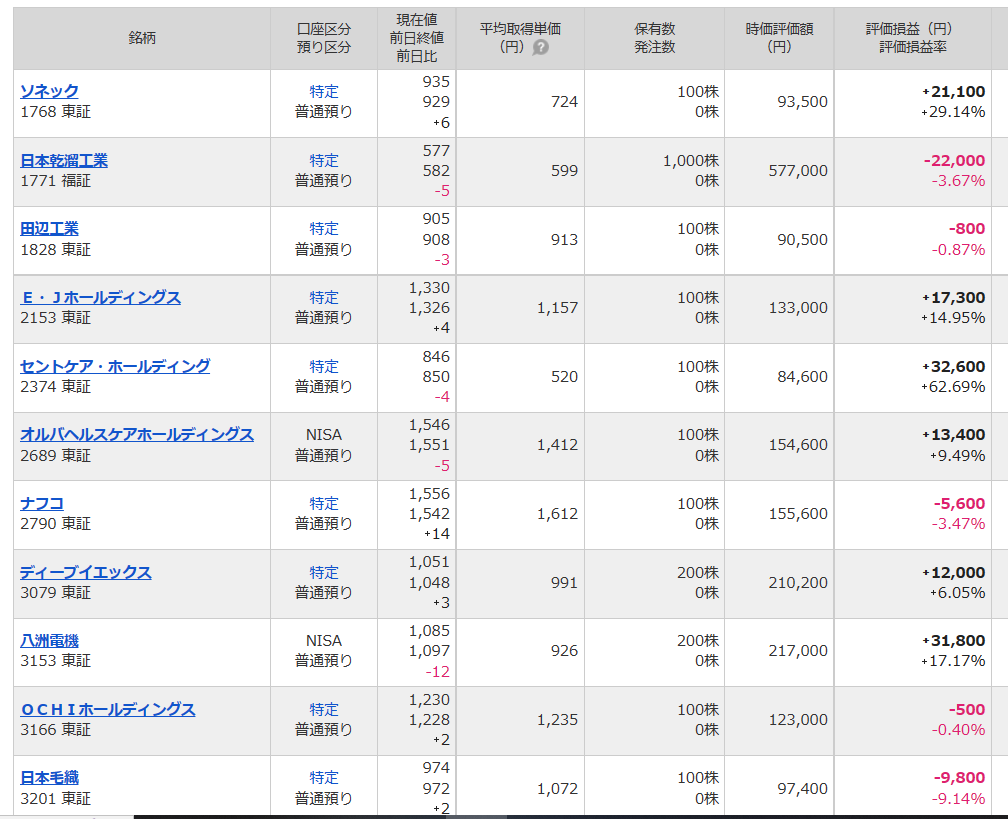Click average price 1,612 for ナフコ

(557, 514)
